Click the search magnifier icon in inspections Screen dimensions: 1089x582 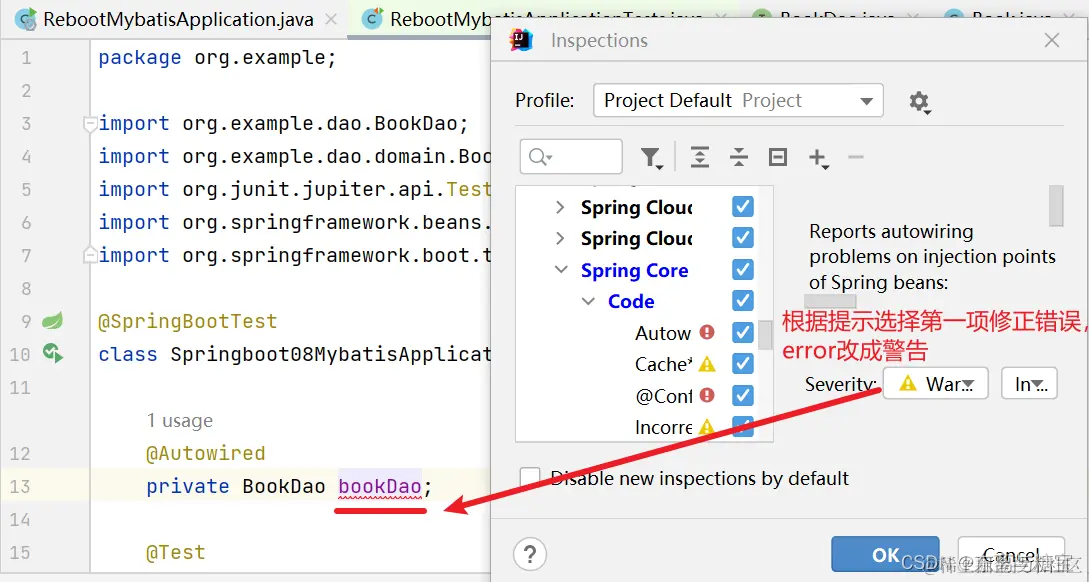[540, 157]
